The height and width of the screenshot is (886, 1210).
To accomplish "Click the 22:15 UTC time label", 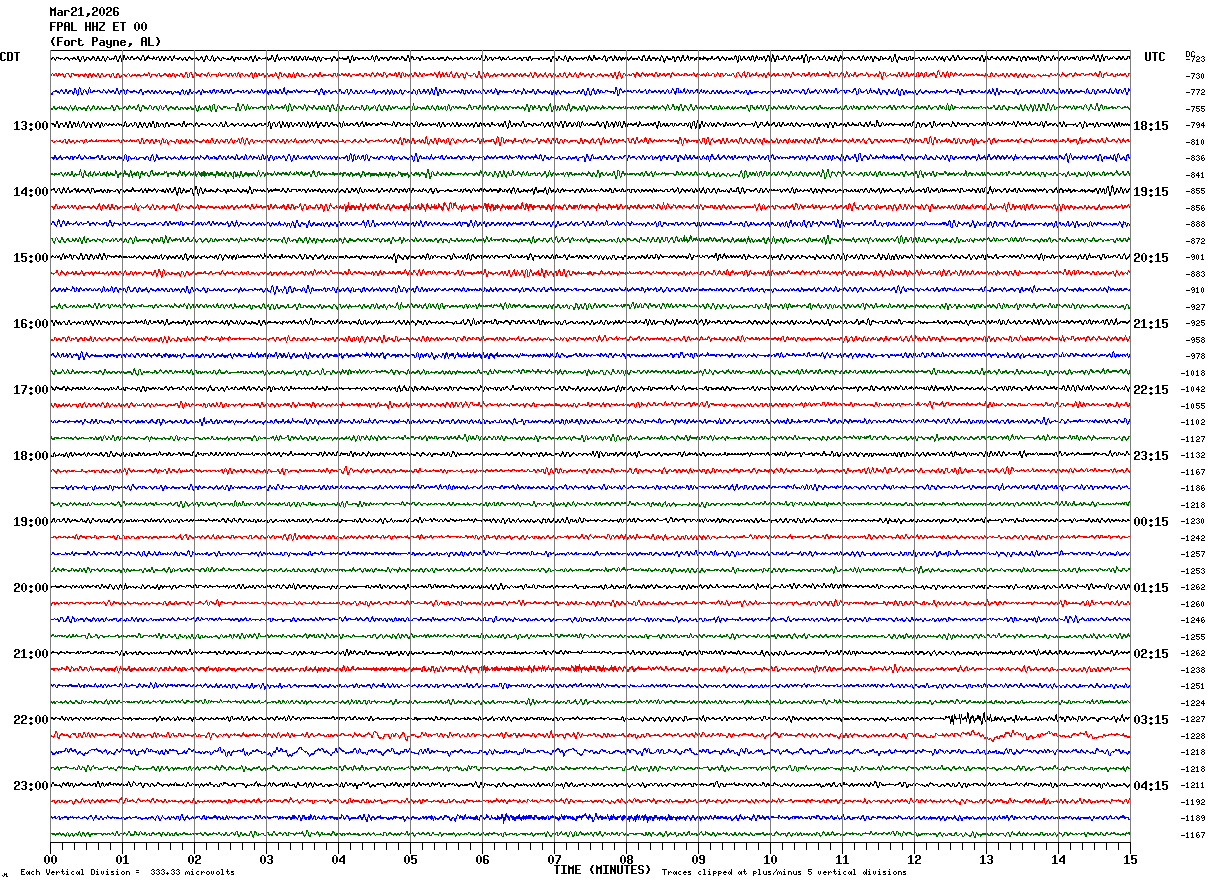I will click(x=1151, y=390).
